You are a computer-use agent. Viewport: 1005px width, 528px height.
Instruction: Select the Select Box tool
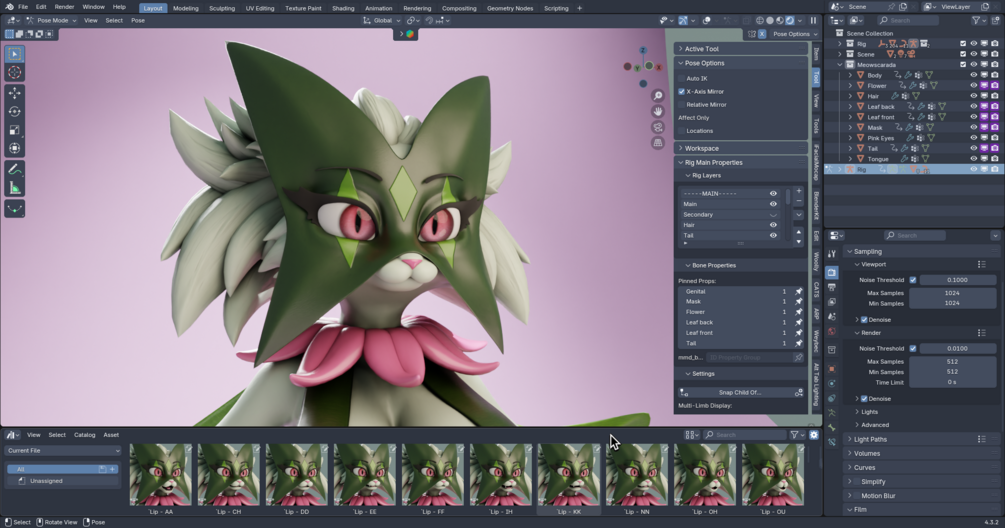point(14,54)
